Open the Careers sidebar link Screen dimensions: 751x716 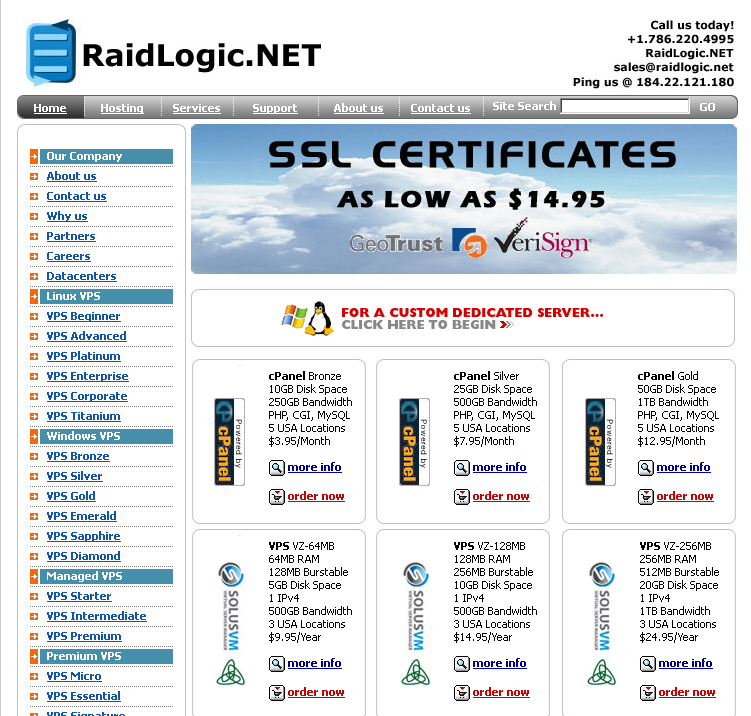click(x=68, y=256)
